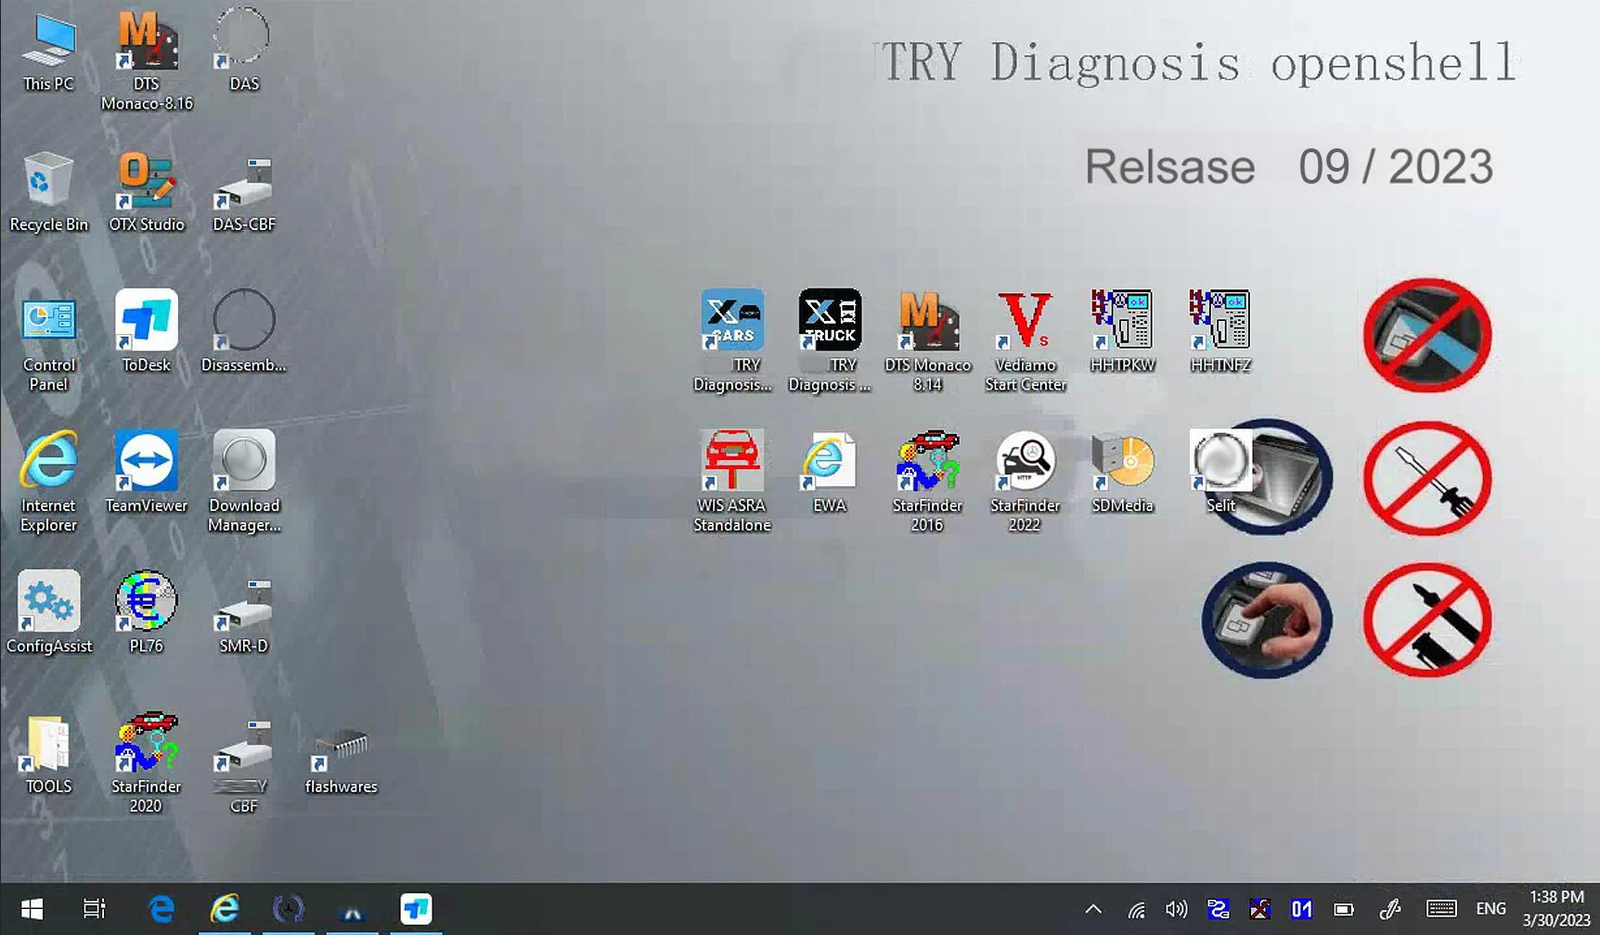The width and height of the screenshot is (1600, 935).
Task: Open DTS Monaco 8.14 shortcut
Action: coord(928,341)
